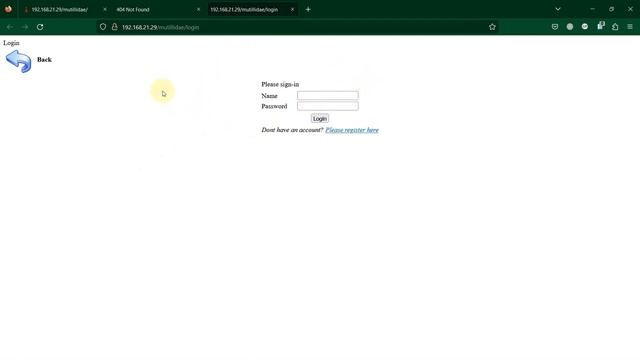Close the 404 Not Found tab
The height and width of the screenshot is (360, 640).
pyautogui.click(x=199, y=9)
